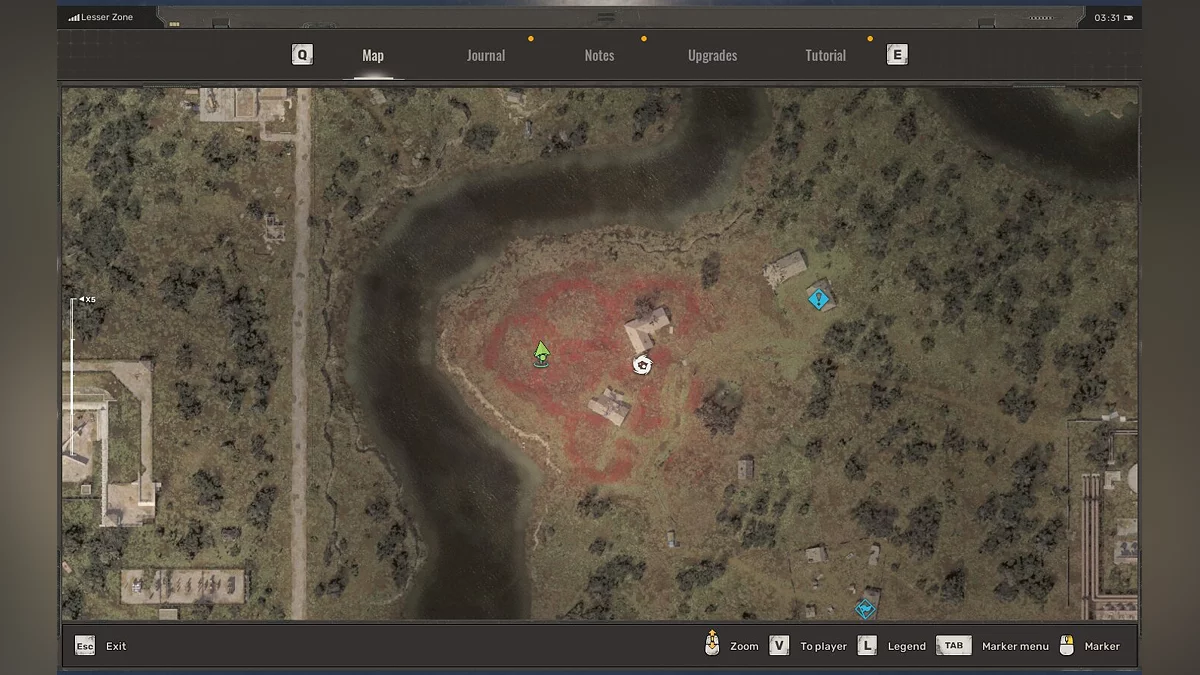This screenshot has width=1200, height=675.
Task: Open the map Legend
Action: (907, 646)
